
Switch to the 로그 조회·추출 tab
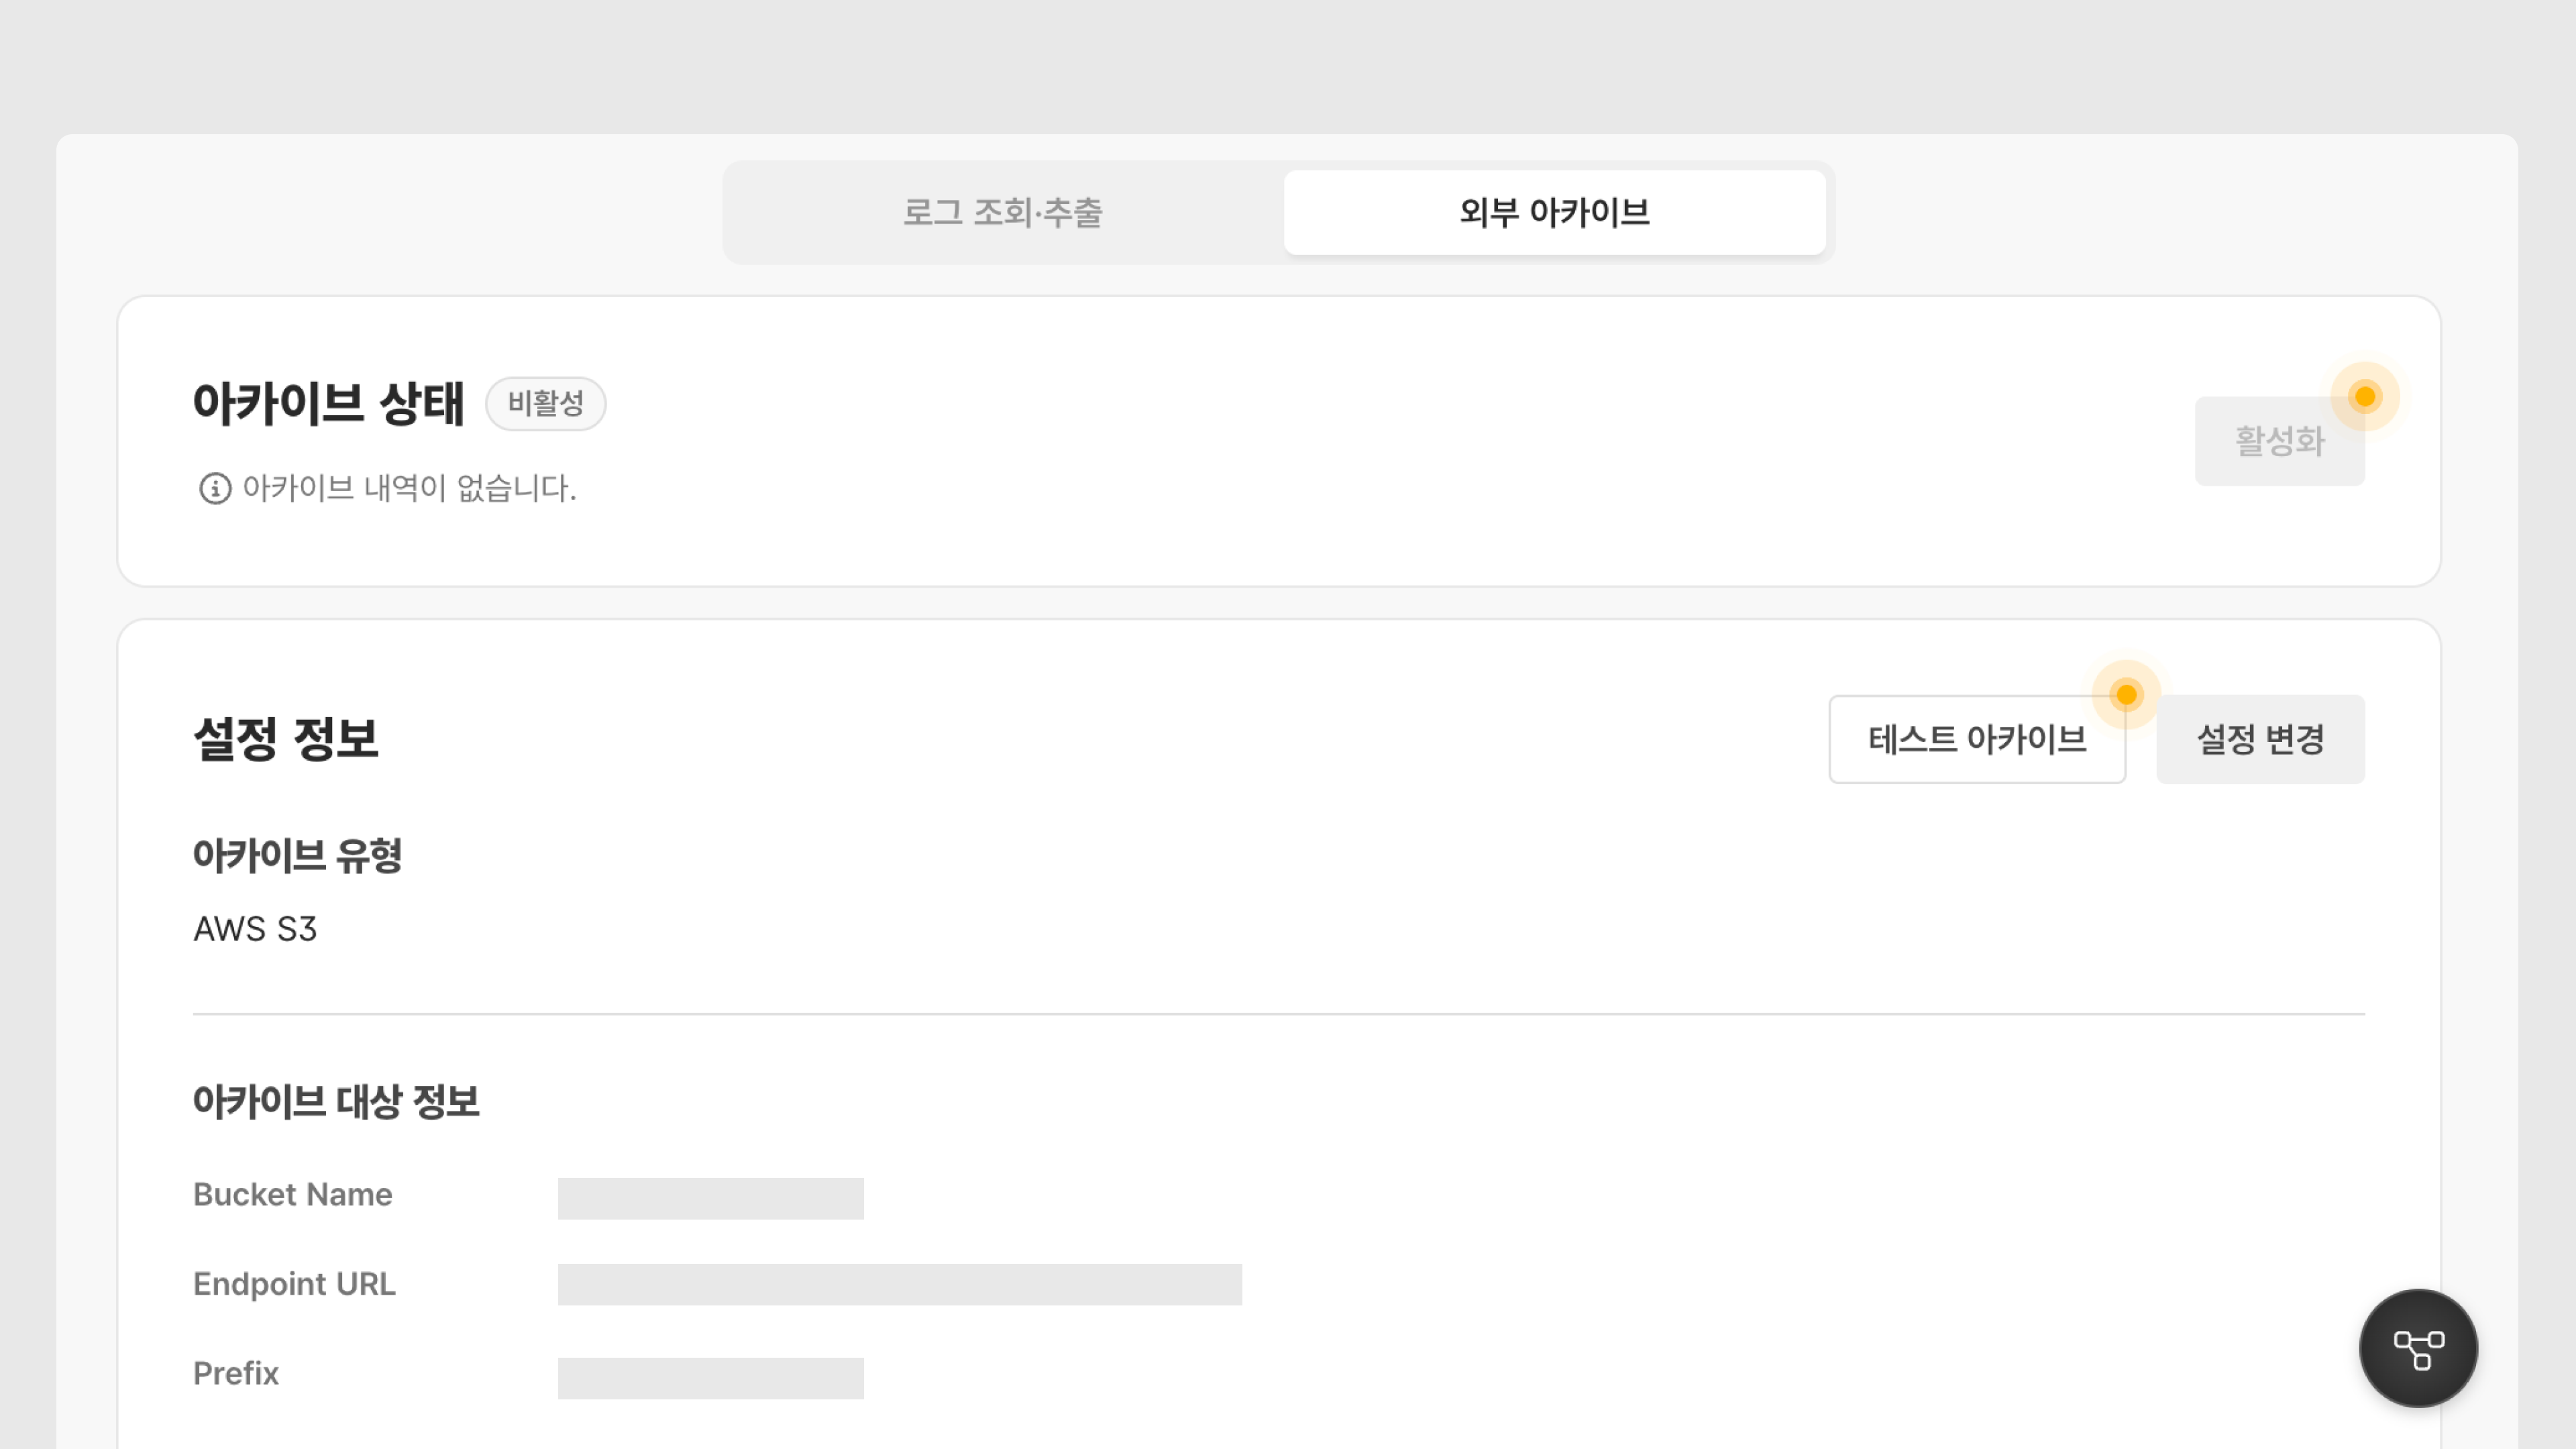coord(1003,213)
